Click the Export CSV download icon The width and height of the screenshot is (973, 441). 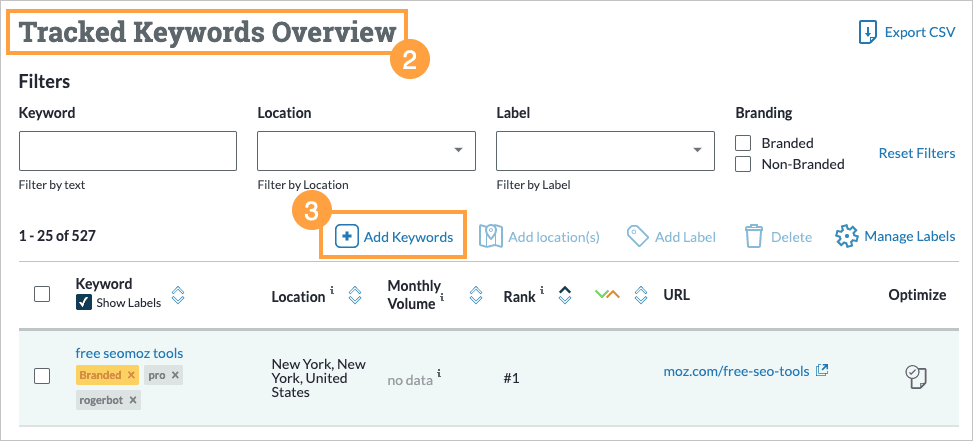867,32
